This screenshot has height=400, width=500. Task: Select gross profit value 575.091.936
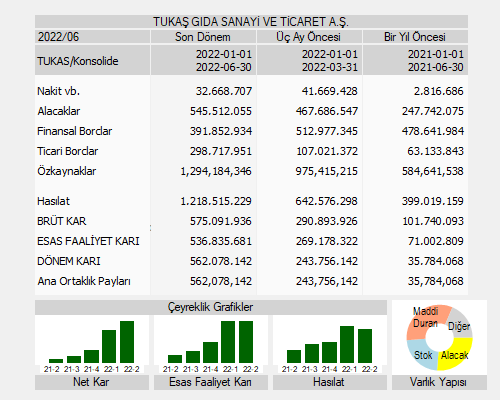click(x=221, y=221)
